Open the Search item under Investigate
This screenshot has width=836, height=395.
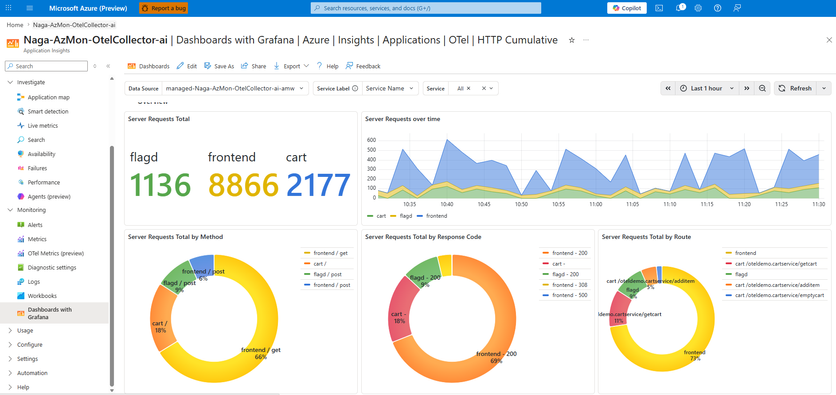(x=36, y=140)
